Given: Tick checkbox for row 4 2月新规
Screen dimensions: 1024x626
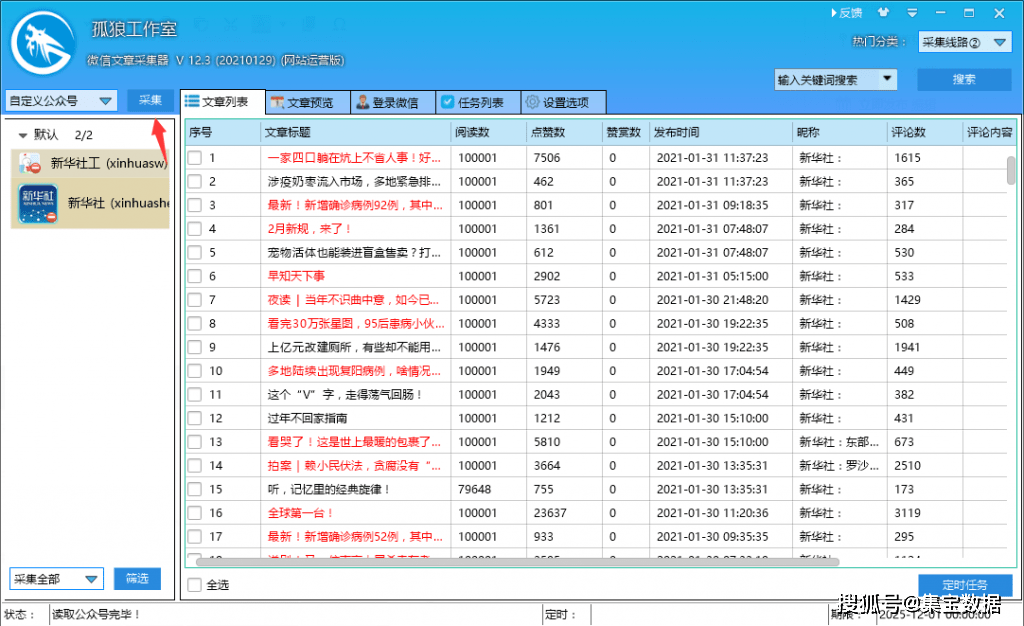Looking at the screenshot, I should (195, 229).
